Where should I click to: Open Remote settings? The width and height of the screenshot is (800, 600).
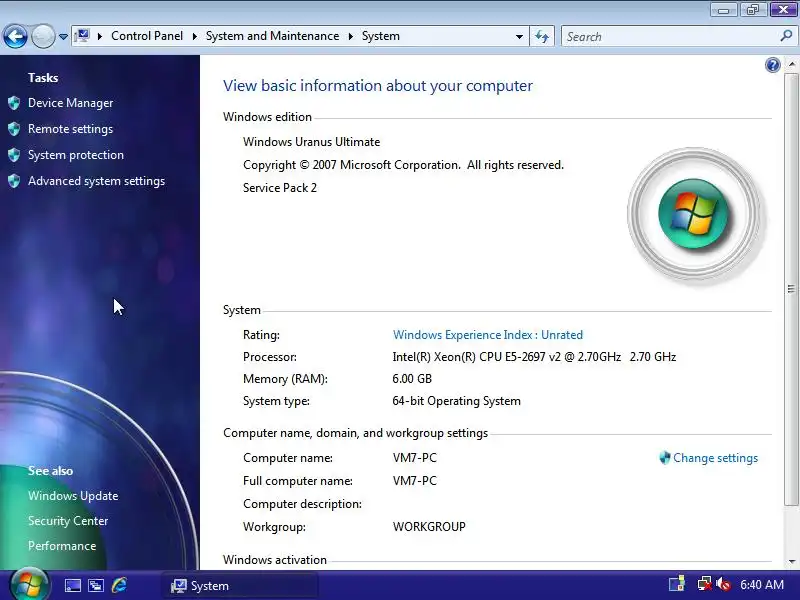tap(70, 129)
